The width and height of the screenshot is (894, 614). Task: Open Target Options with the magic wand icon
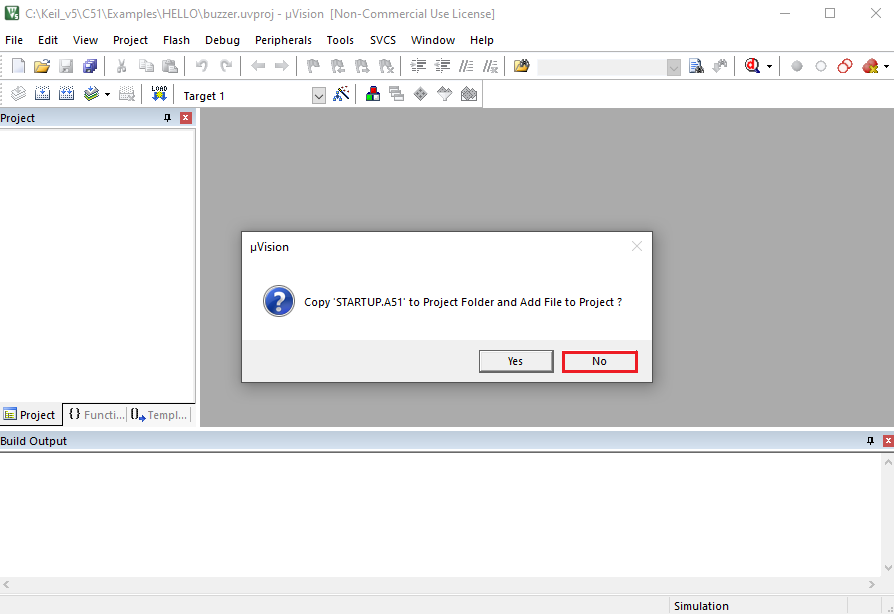[x=341, y=94]
